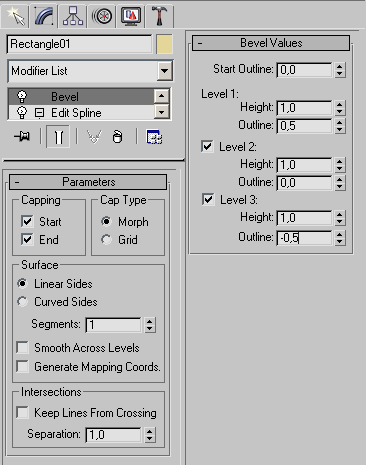Select Grid cap type
Screen dimensions: 366x465
(x=106, y=239)
